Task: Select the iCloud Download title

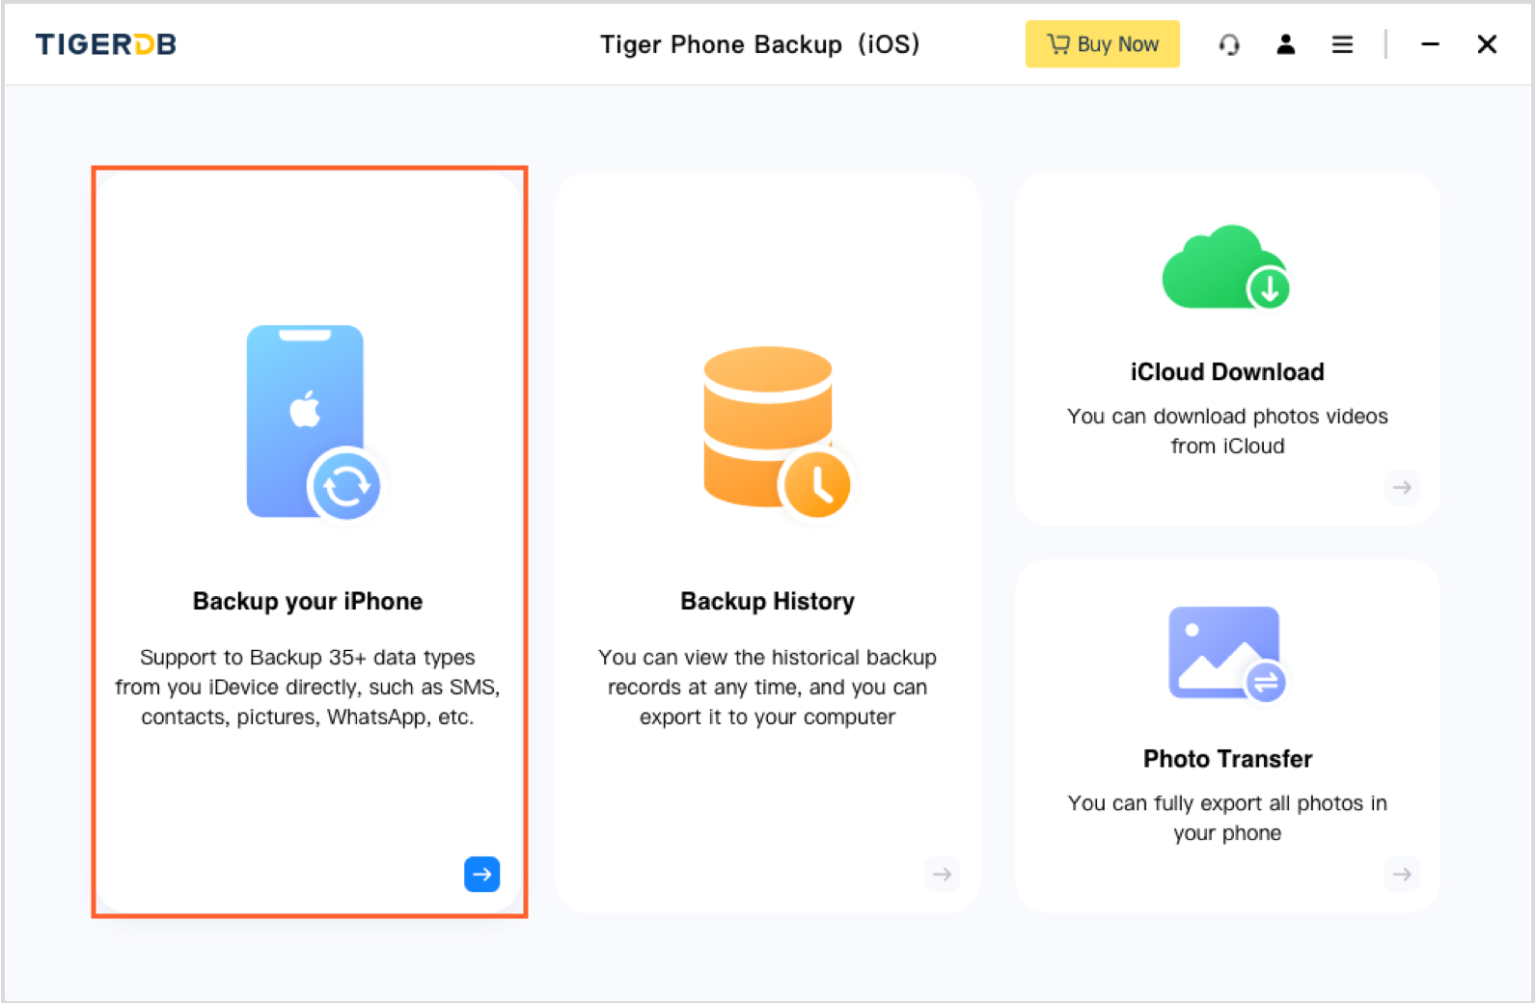Action: point(1227,372)
